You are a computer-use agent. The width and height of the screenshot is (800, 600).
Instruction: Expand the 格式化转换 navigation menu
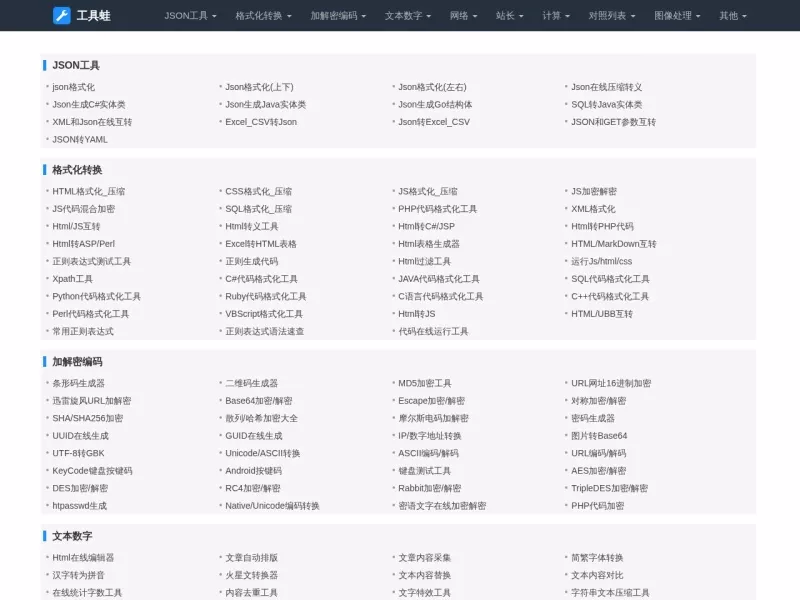(263, 16)
